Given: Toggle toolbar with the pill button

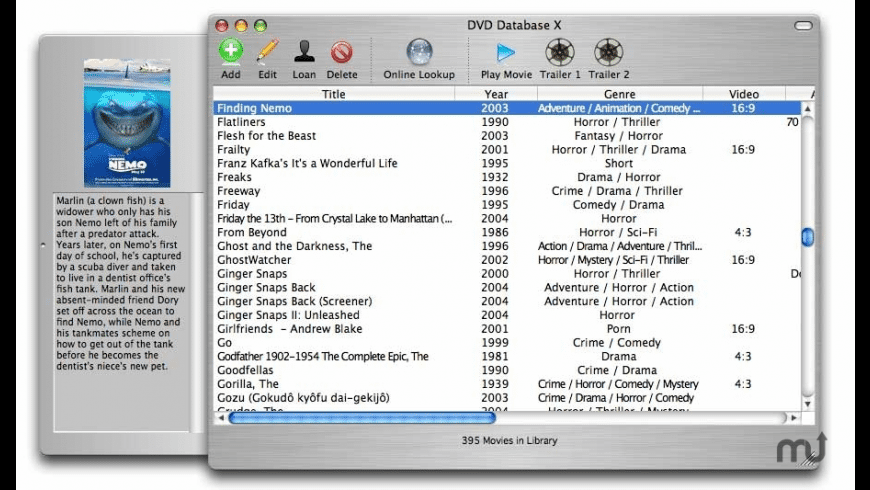Looking at the screenshot, I should (803, 26).
